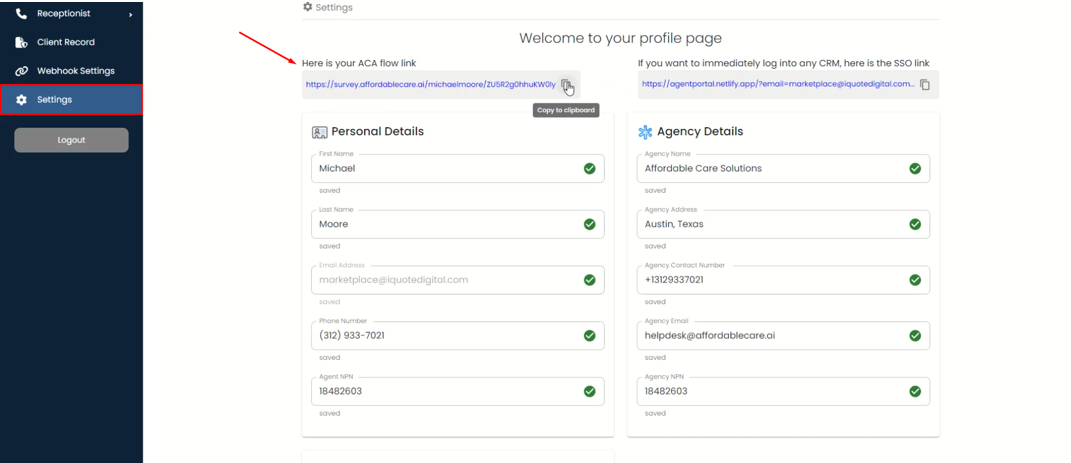This screenshot has width=1071, height=463.
Task: Edit the Agency Email field
Action: click(783, 336)
